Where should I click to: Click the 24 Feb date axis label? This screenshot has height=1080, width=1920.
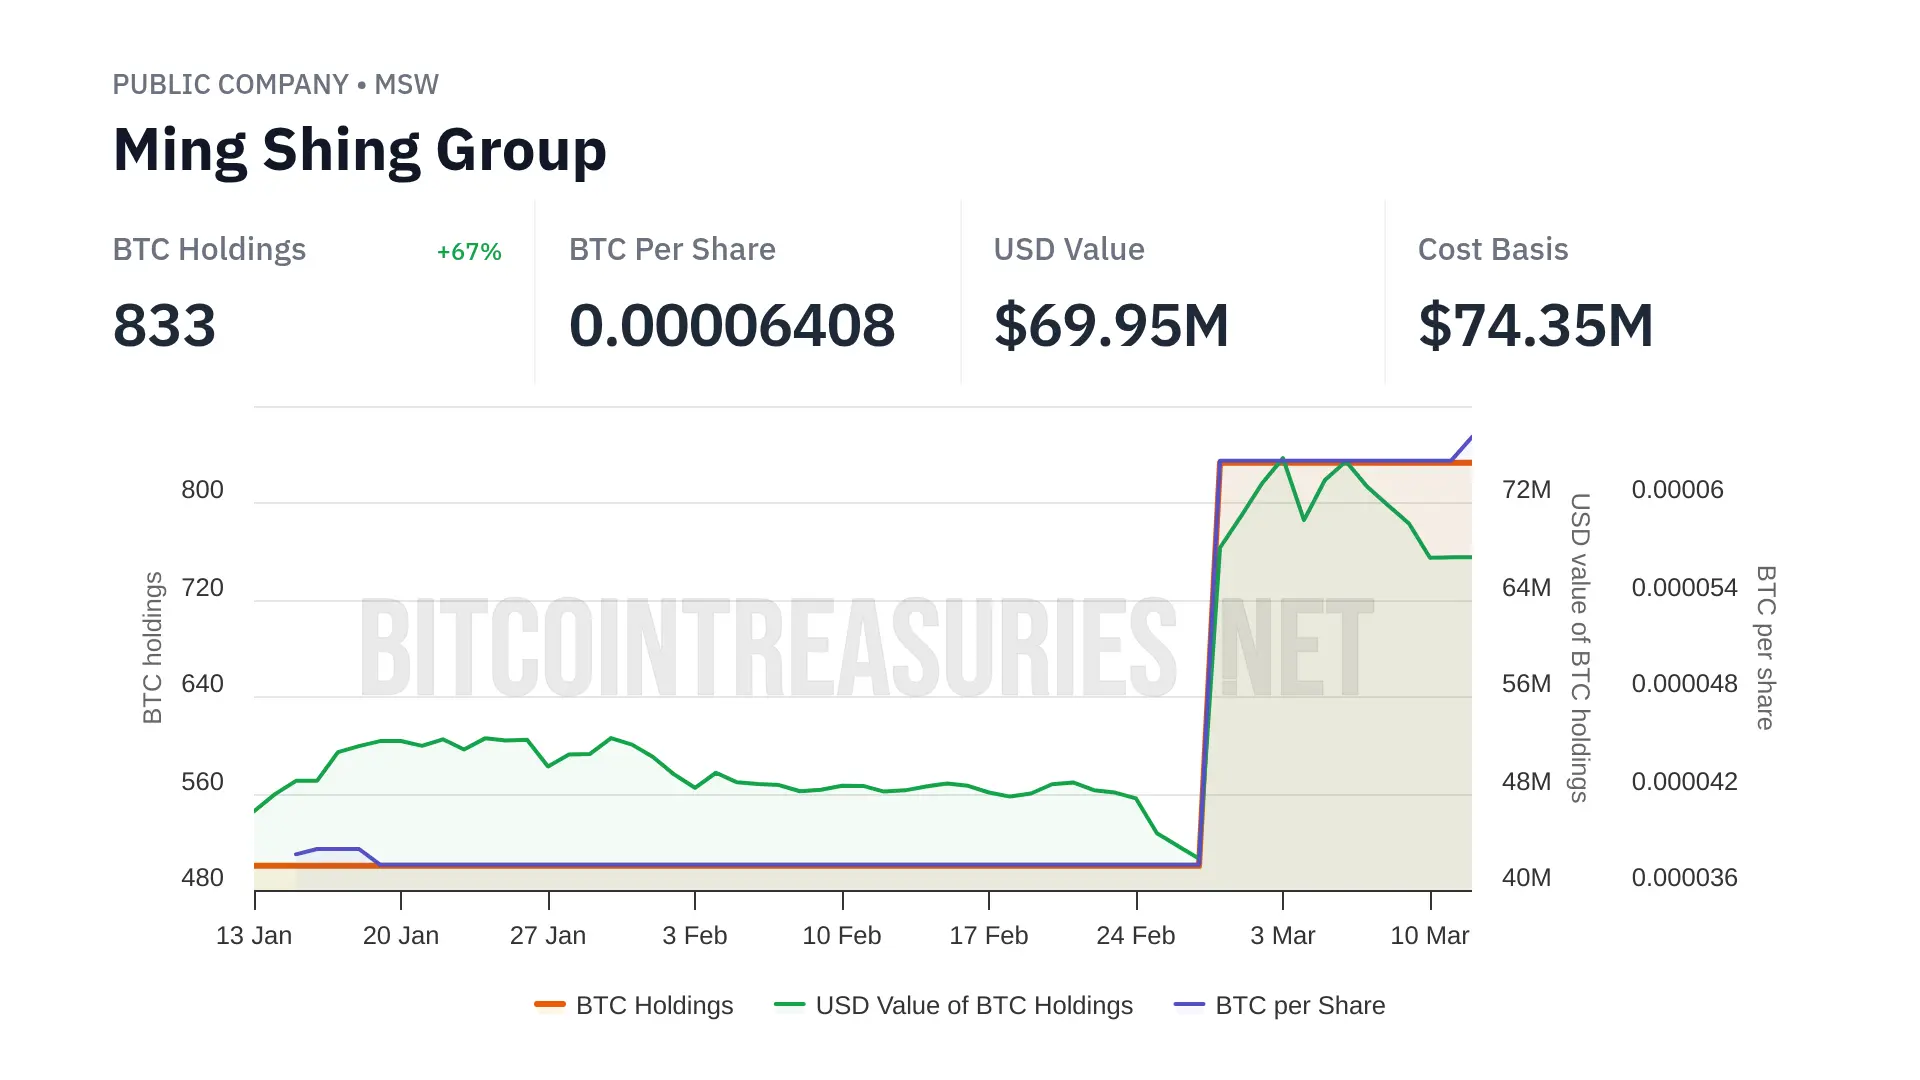point(1136,935)
